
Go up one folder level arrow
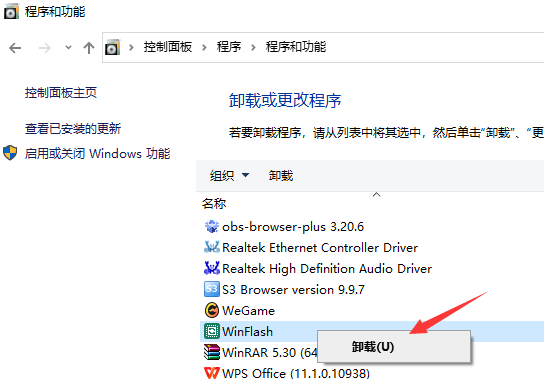[89, 48]
